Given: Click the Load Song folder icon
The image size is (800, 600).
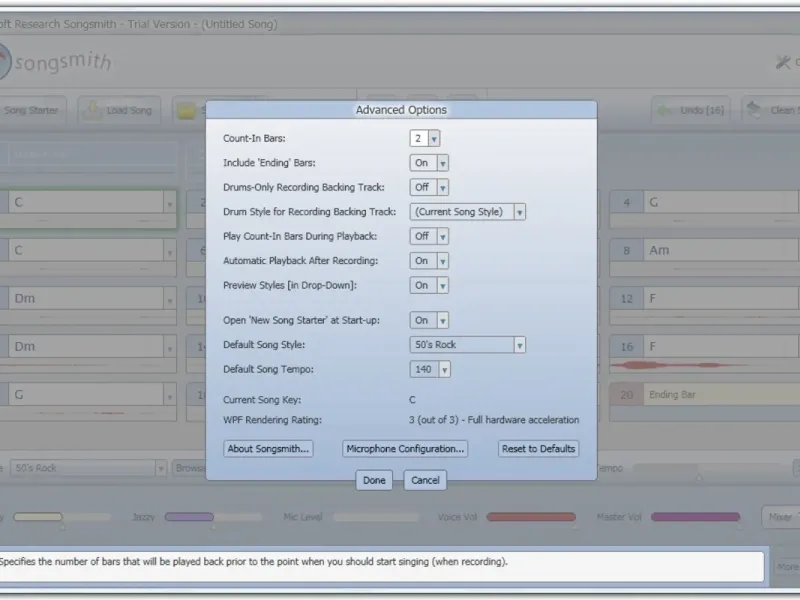Looking at the screenshot, I should 92,110.
